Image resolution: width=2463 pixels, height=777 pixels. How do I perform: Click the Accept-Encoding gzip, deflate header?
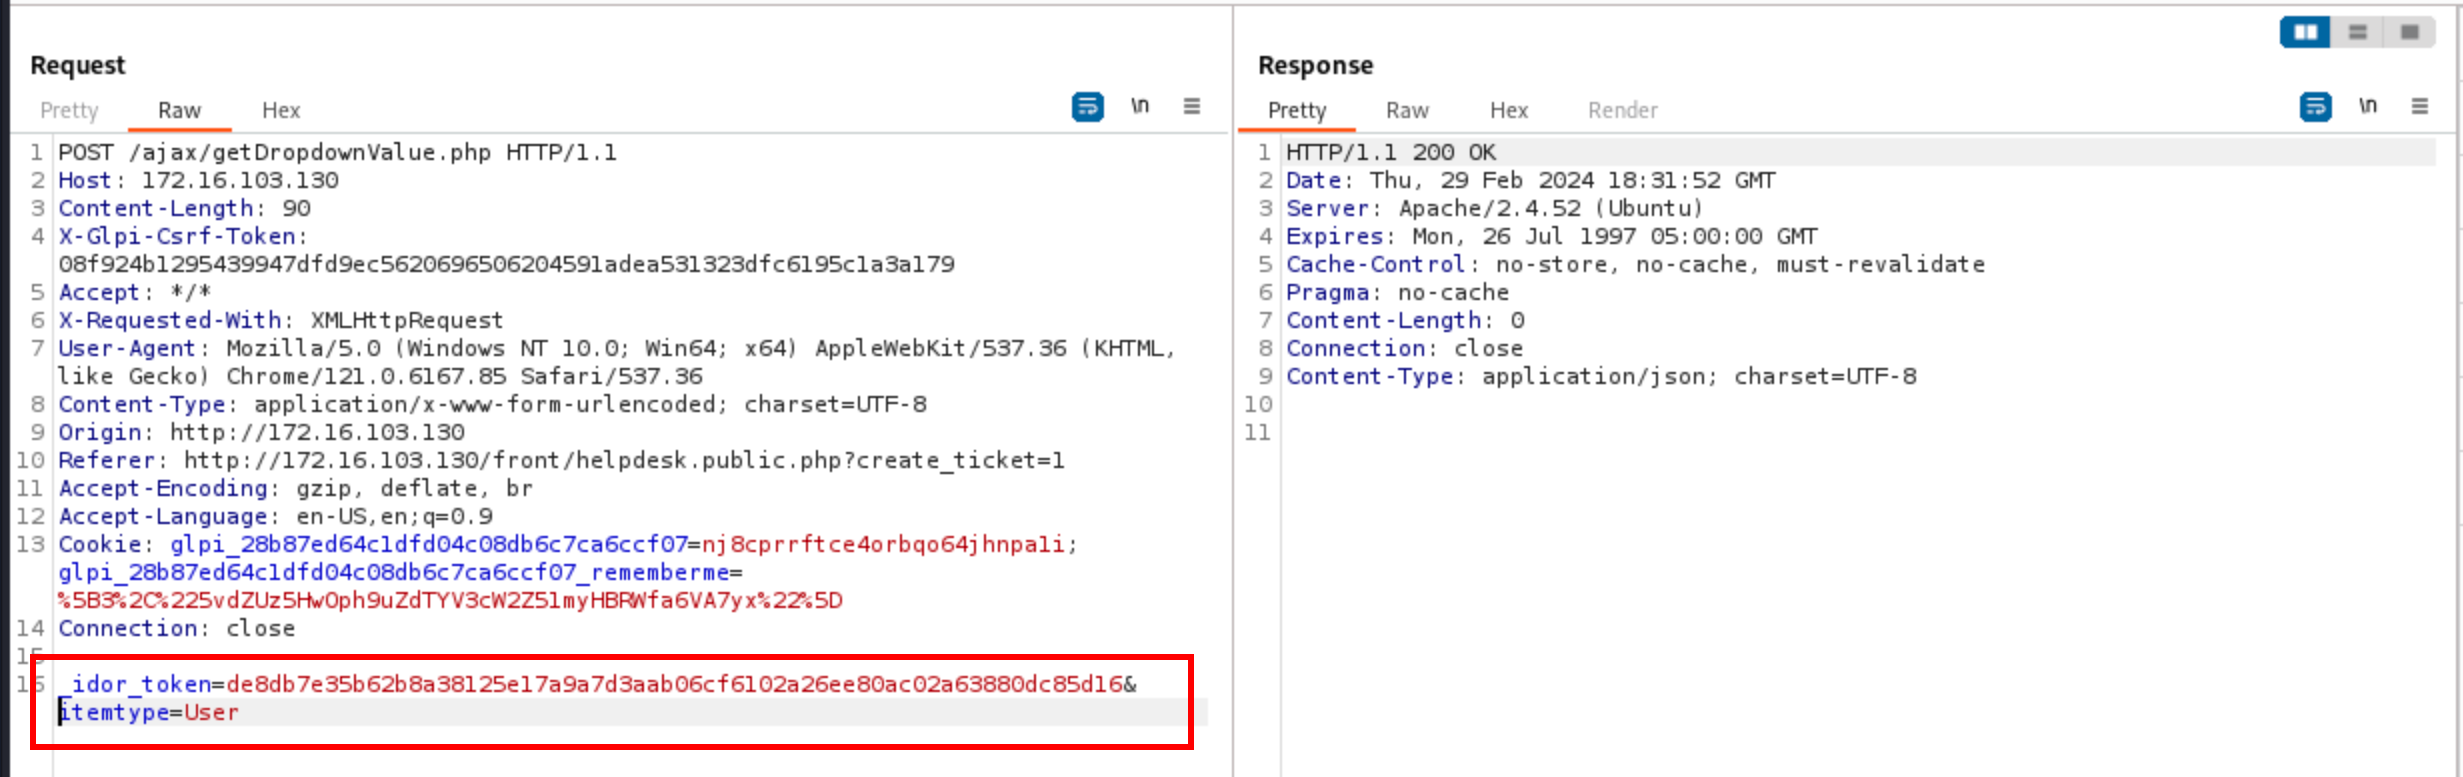click(x=295, y=488)
